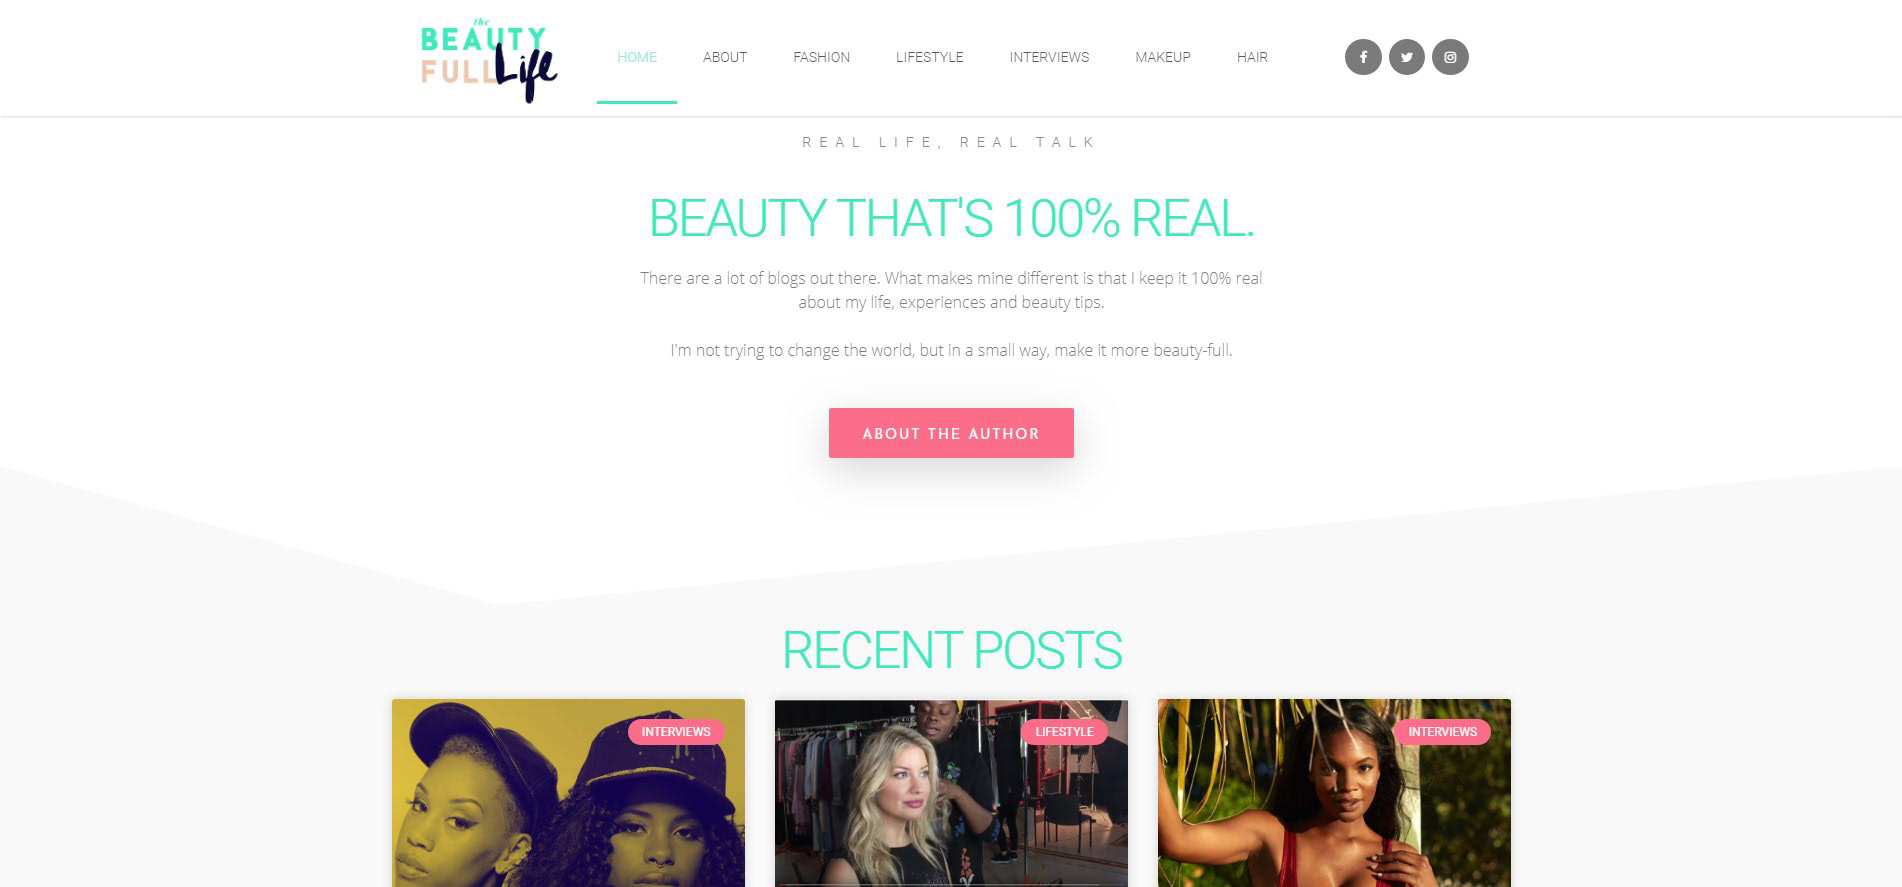This screenshot has width=1902, height=887.
Task: Open the Lifestyle menu item
Action: point(930,57)
